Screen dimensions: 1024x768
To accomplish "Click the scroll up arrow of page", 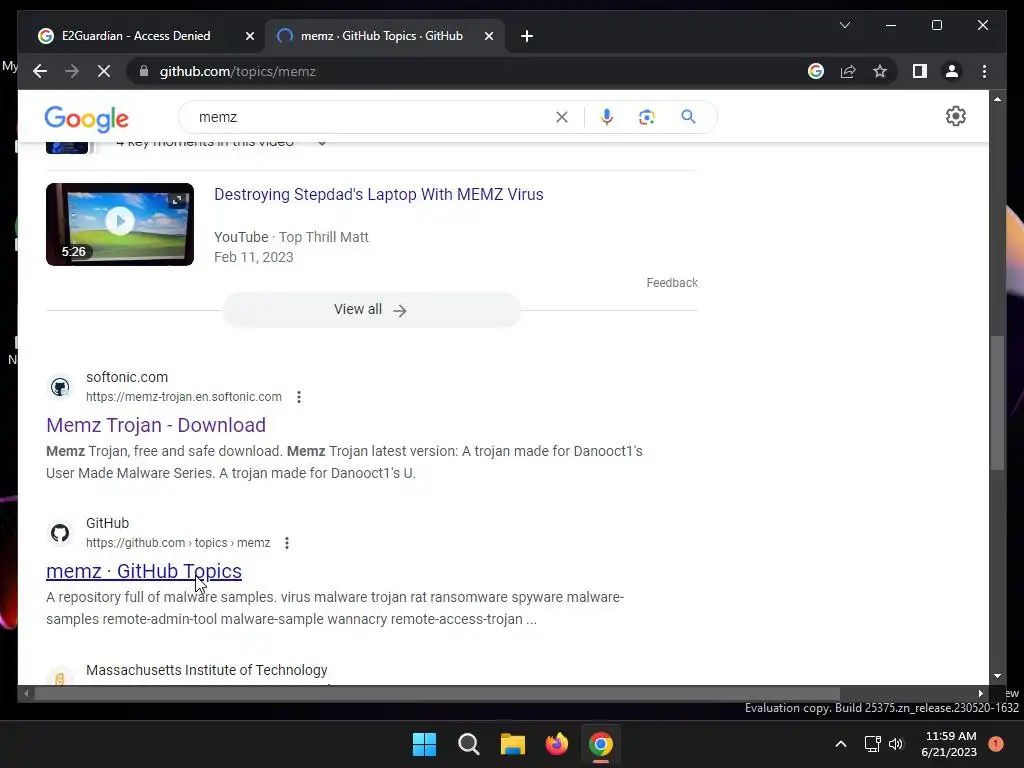I will [x=997, y=99].
